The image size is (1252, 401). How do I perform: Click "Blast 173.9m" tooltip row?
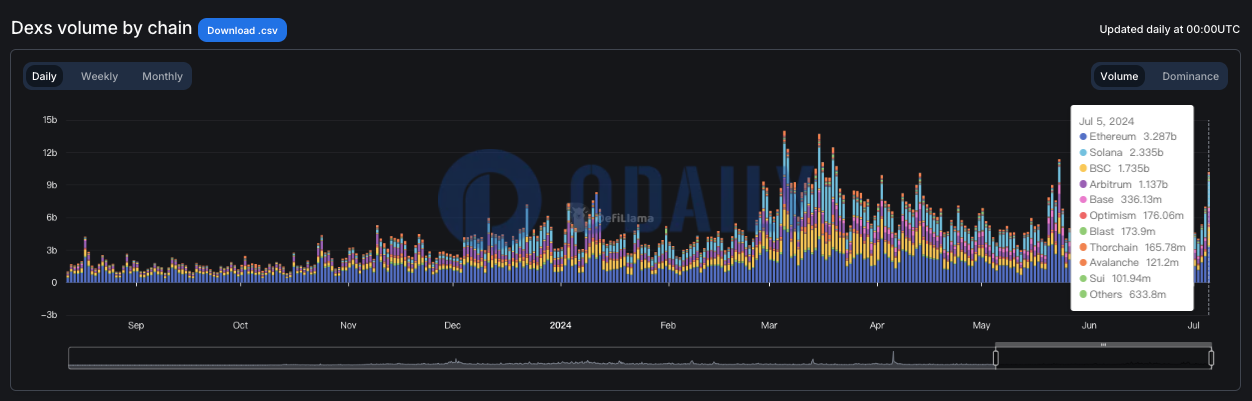(x=1119, y=231)
